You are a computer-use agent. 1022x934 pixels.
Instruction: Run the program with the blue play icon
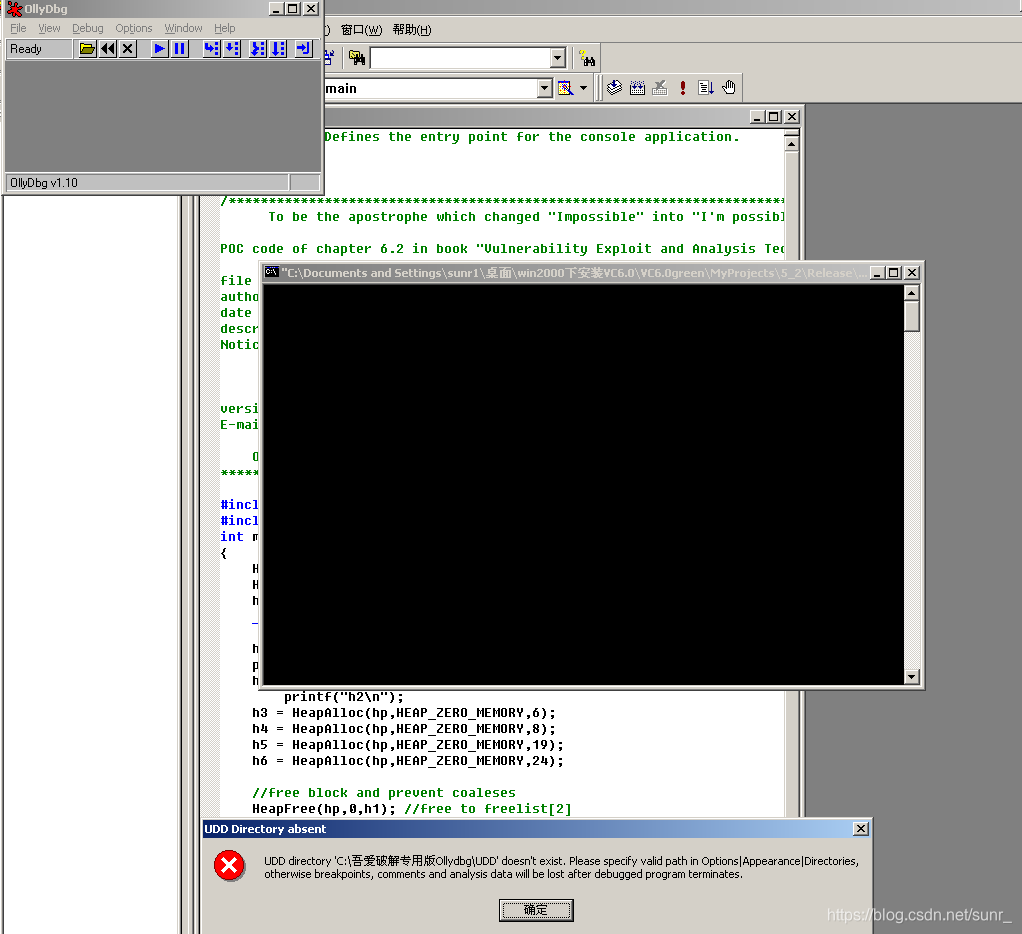[x=159, y=49]
